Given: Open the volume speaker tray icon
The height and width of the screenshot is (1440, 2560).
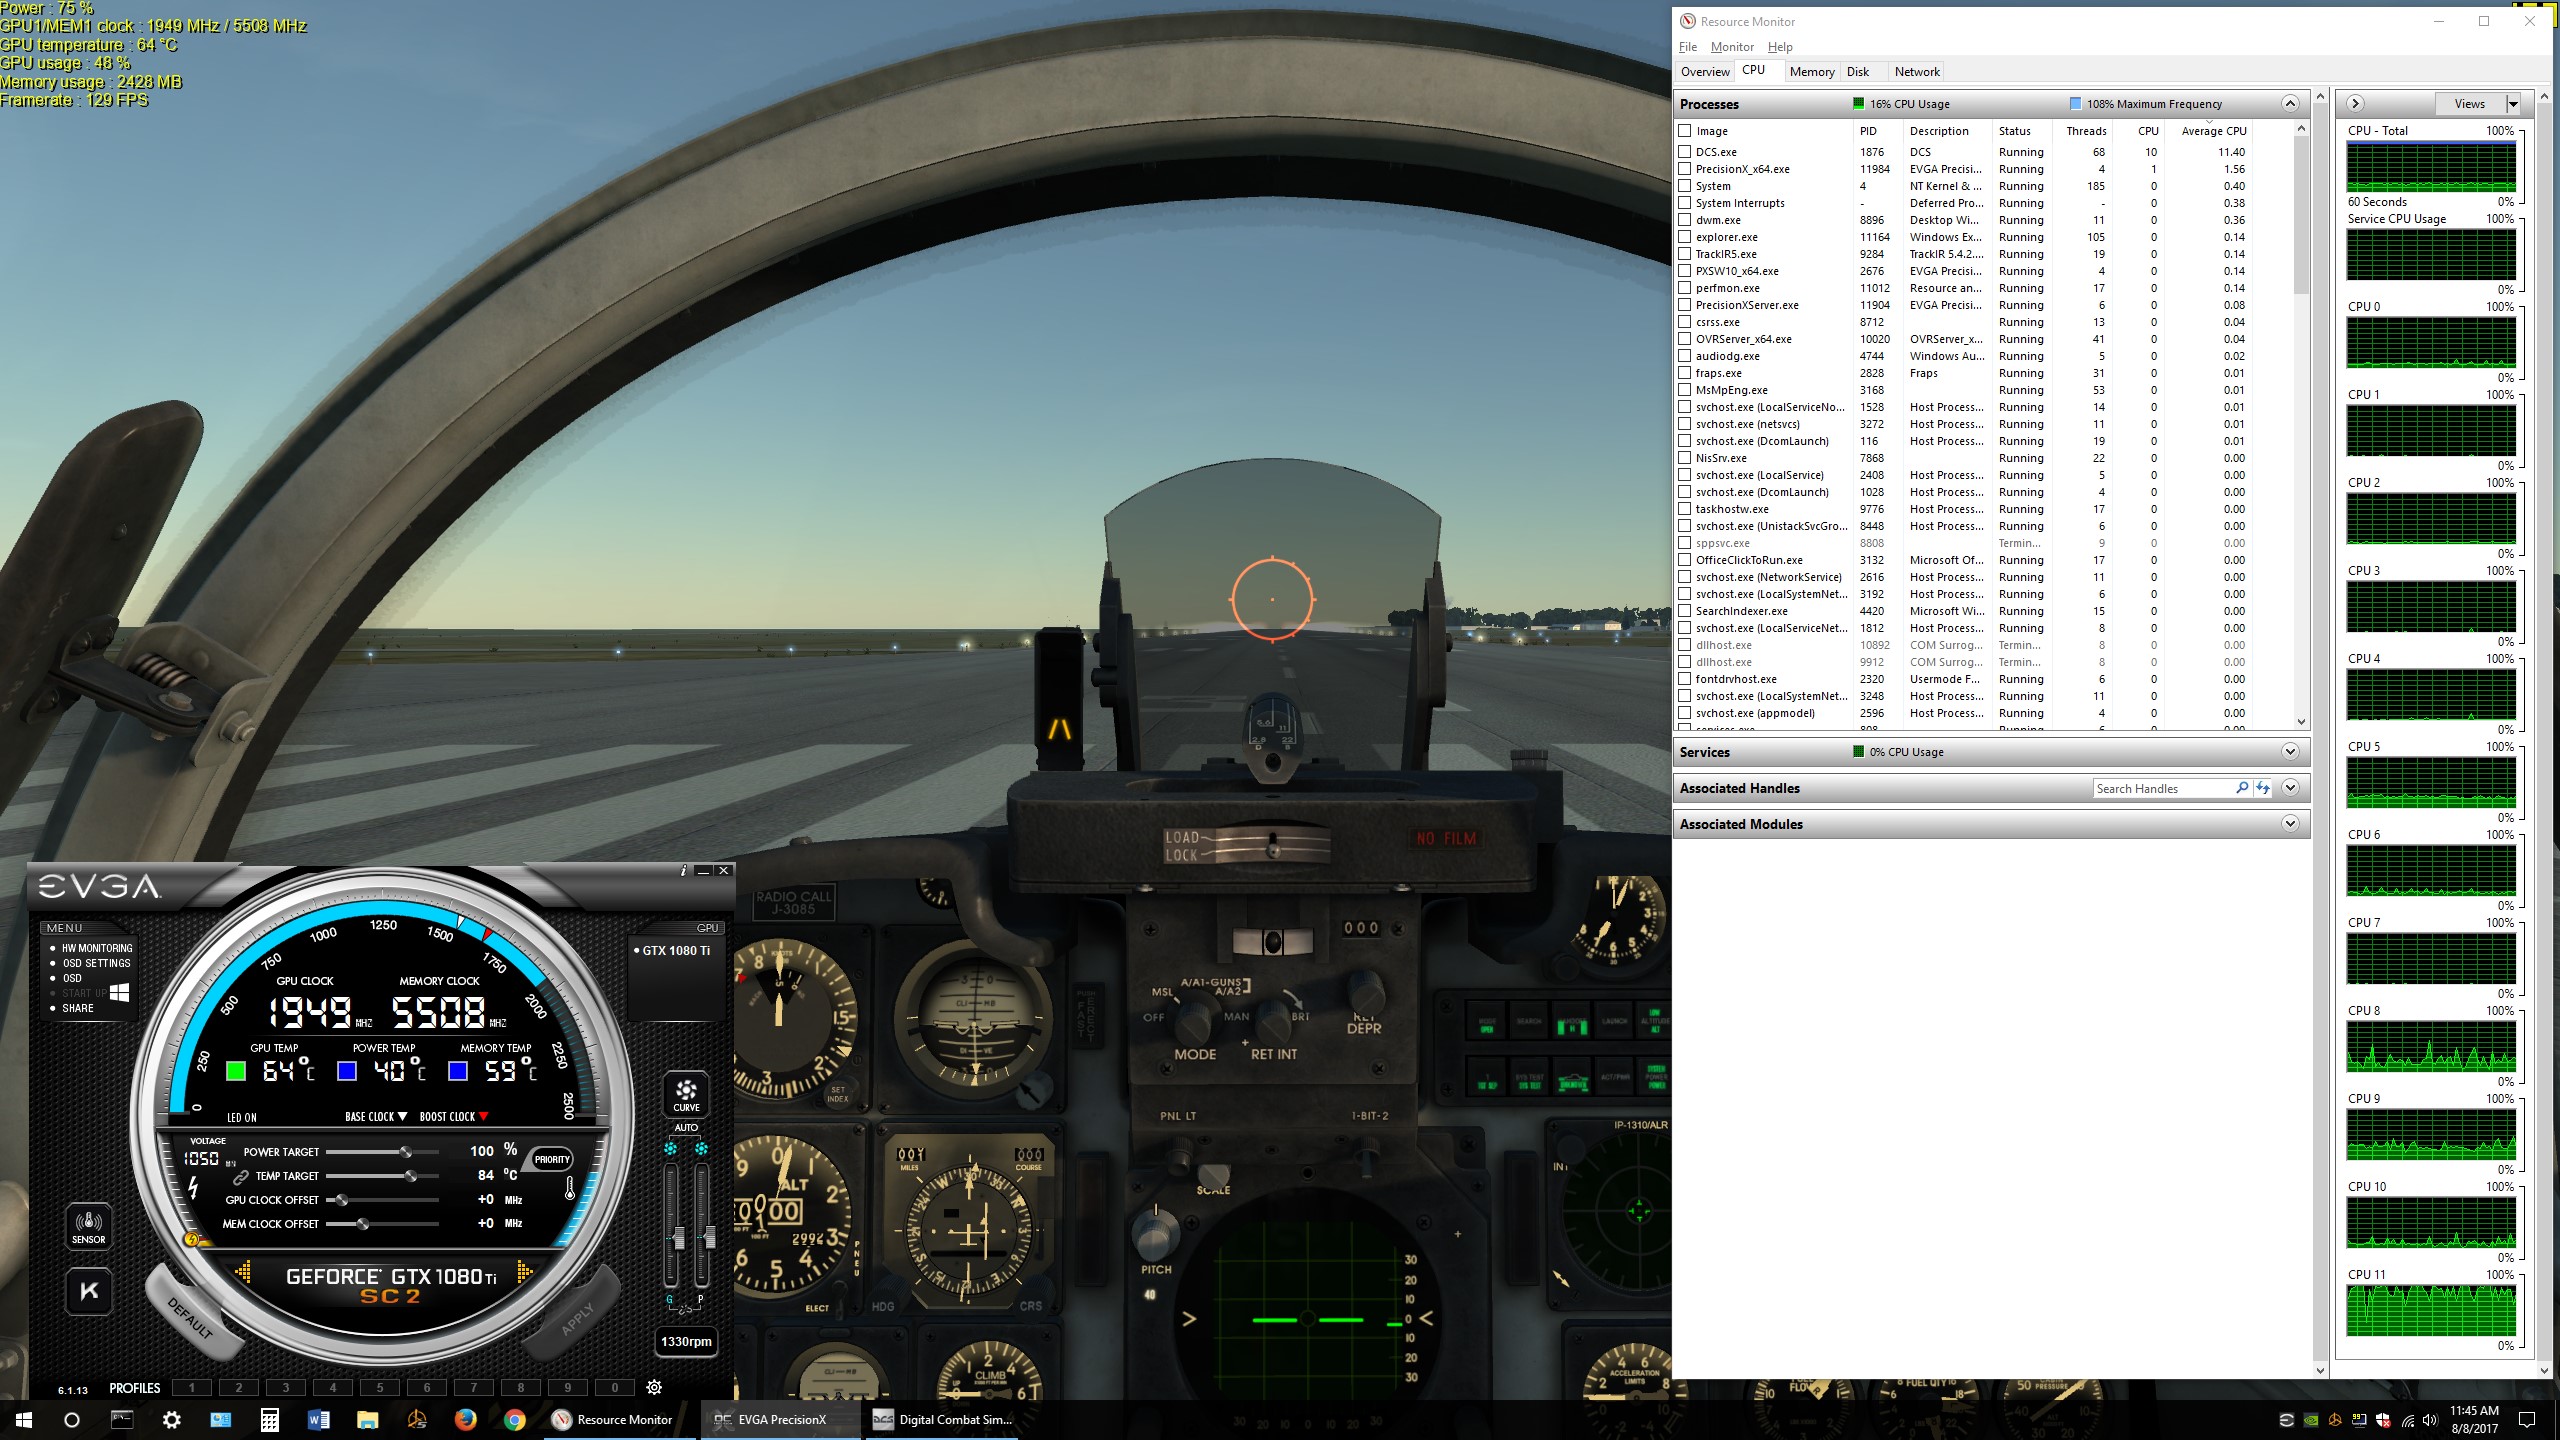Looking at the screenshot, I should tap(2431, 1420).
